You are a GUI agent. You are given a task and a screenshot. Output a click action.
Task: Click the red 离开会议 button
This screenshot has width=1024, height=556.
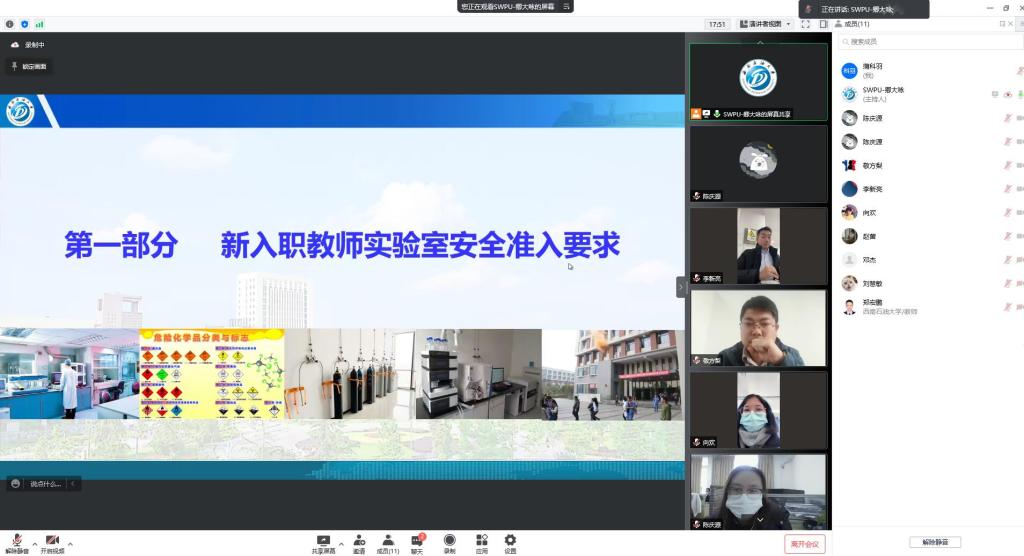804,544
